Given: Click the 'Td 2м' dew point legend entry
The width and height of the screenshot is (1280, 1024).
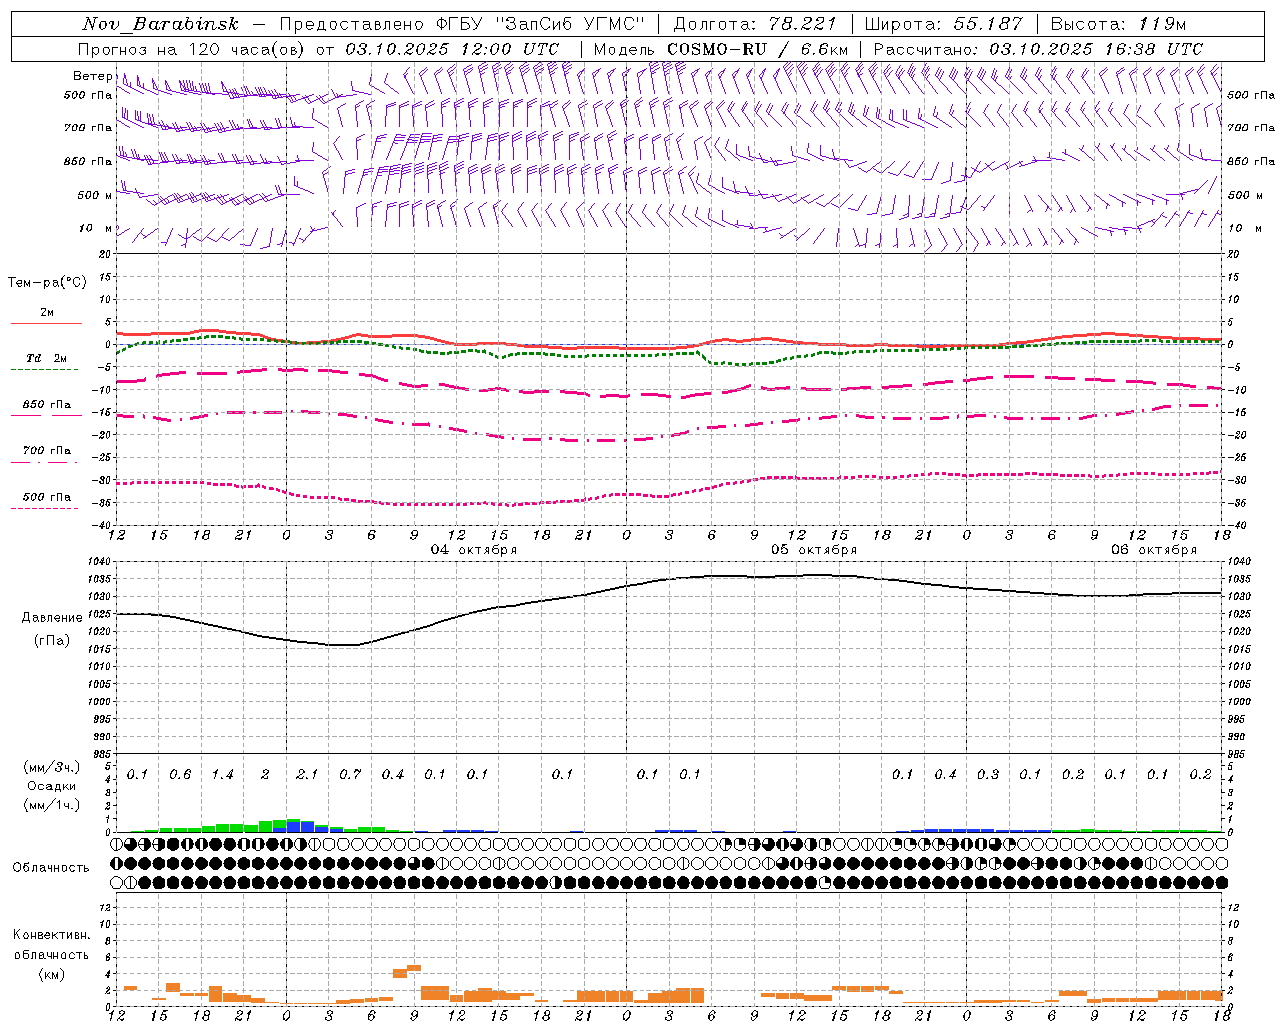Looking at the screenshot, I should pos(46,358).
